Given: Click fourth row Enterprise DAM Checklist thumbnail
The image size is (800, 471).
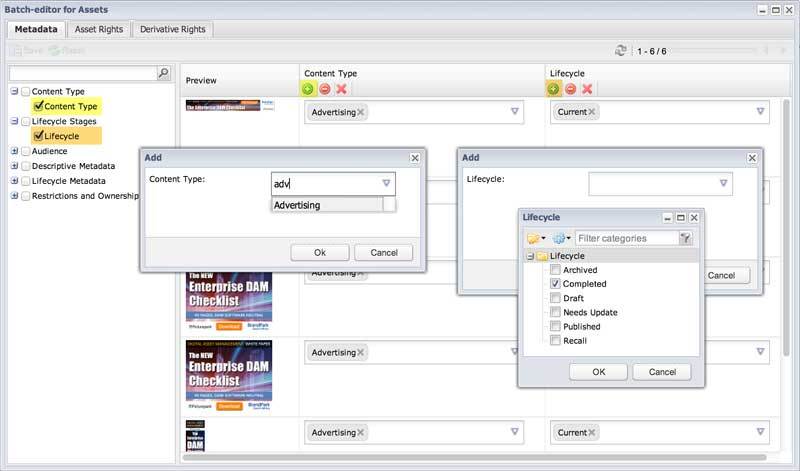Looking at the screenshot, I should tap(229, 375).
